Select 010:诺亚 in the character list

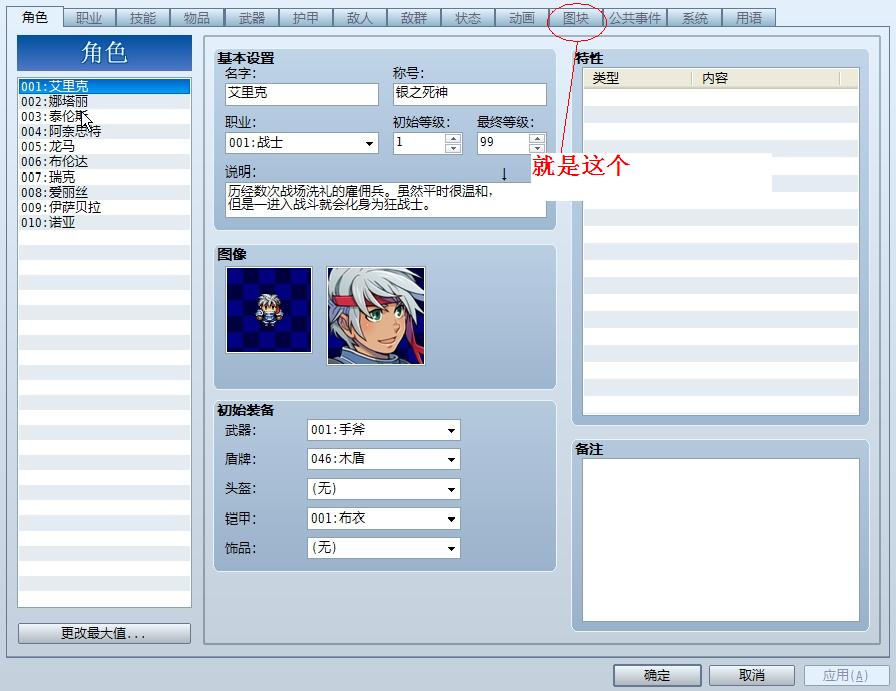click(x=105, y=222)
